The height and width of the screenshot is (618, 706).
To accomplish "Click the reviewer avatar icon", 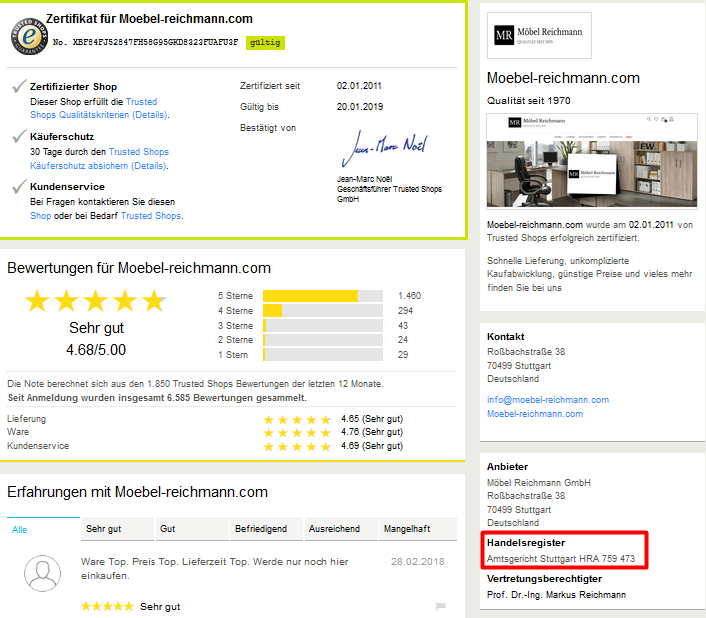I will tap(42, 573).
